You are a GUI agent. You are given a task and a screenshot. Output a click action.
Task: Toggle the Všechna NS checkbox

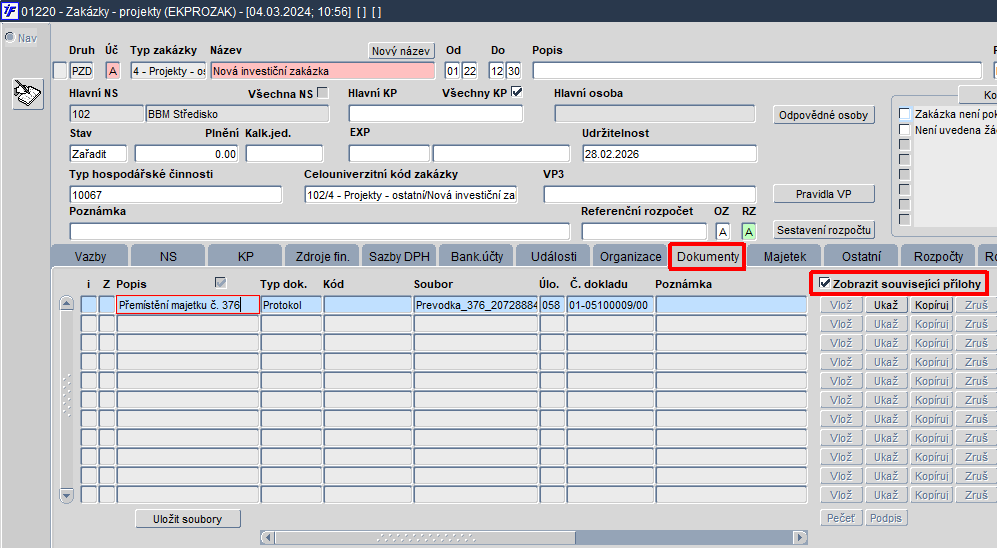323,93
